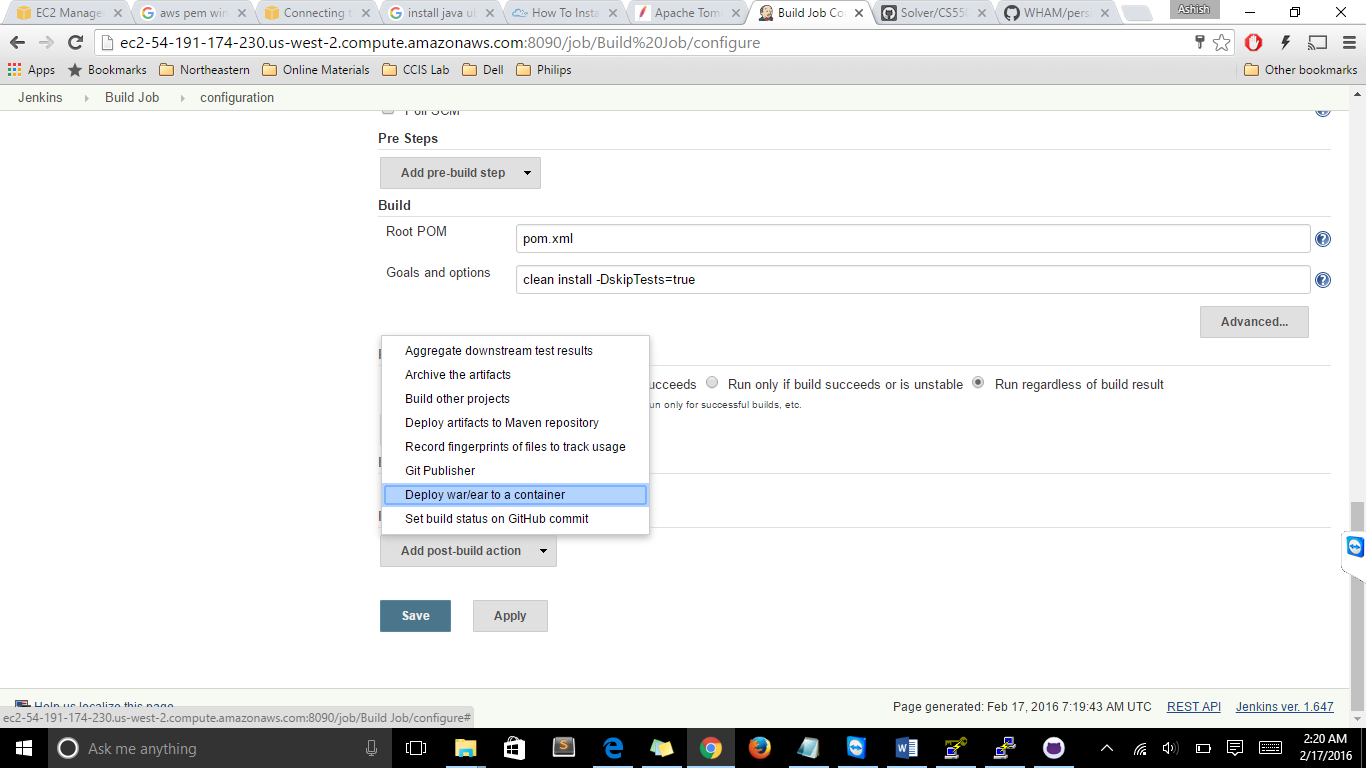Image resolution: width=1366 pixels, height=768 pixels.
Task: Click help icon for Goals and options
Action: [1322, 281]
